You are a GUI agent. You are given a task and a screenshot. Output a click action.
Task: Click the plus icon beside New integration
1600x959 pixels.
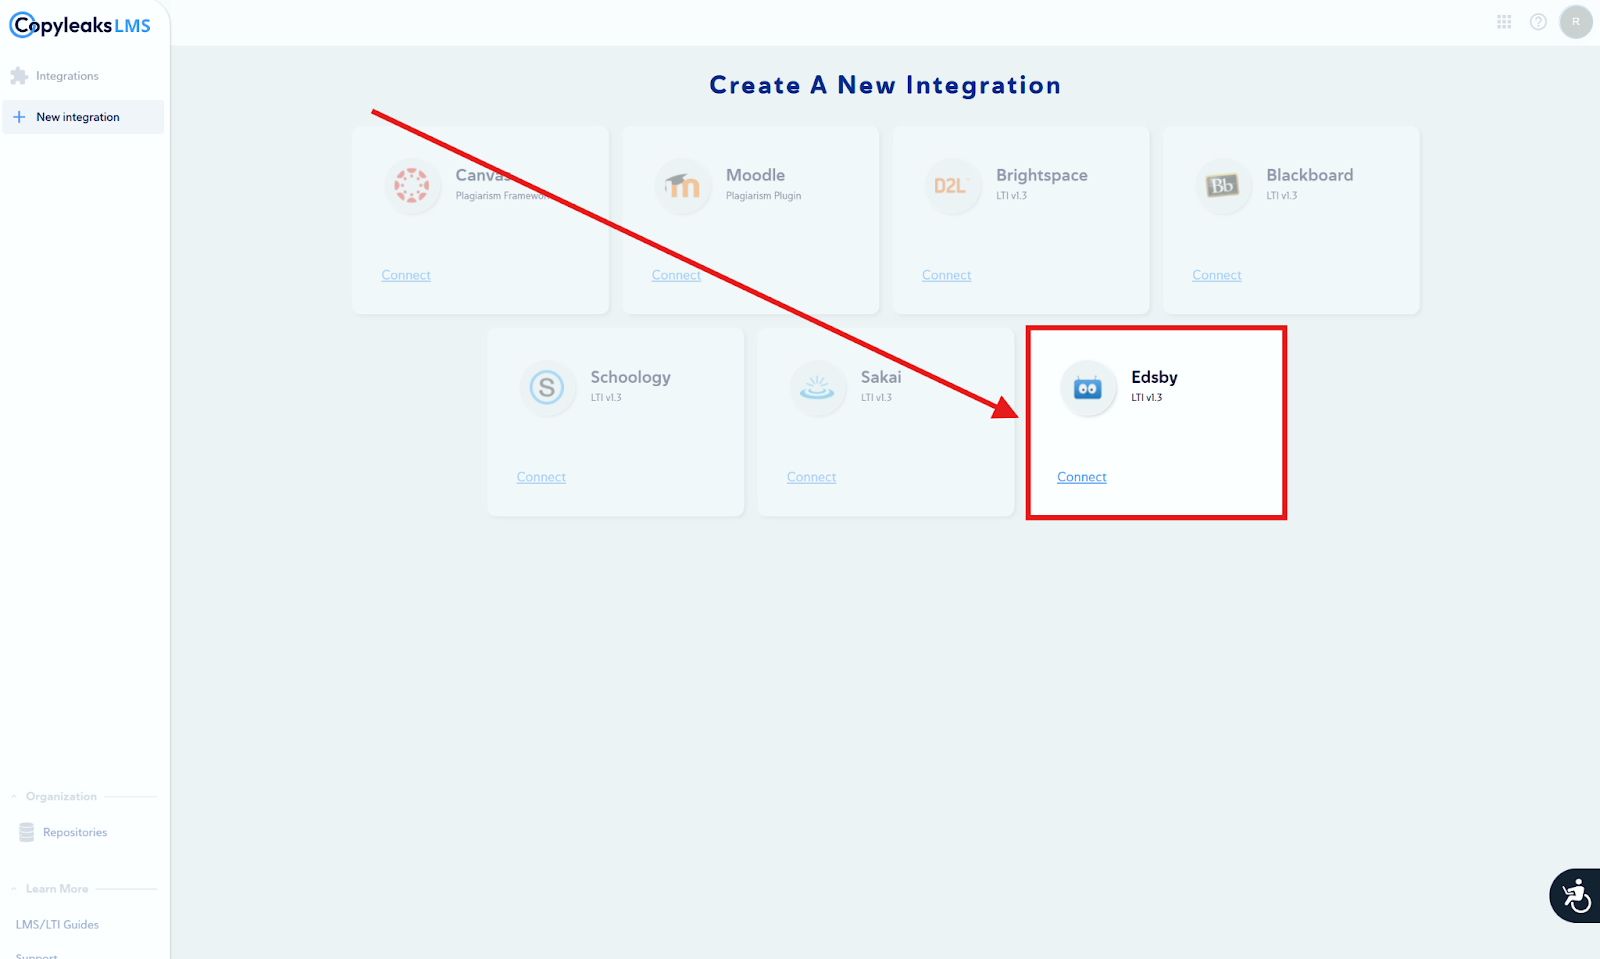[19, 117]
